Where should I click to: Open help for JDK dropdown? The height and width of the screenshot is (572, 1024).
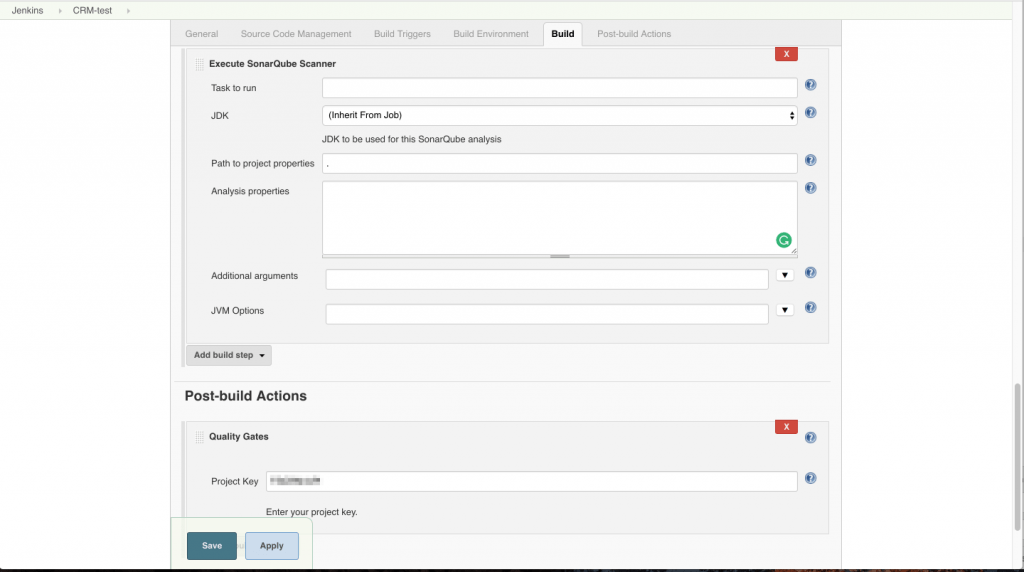point(810,113)
